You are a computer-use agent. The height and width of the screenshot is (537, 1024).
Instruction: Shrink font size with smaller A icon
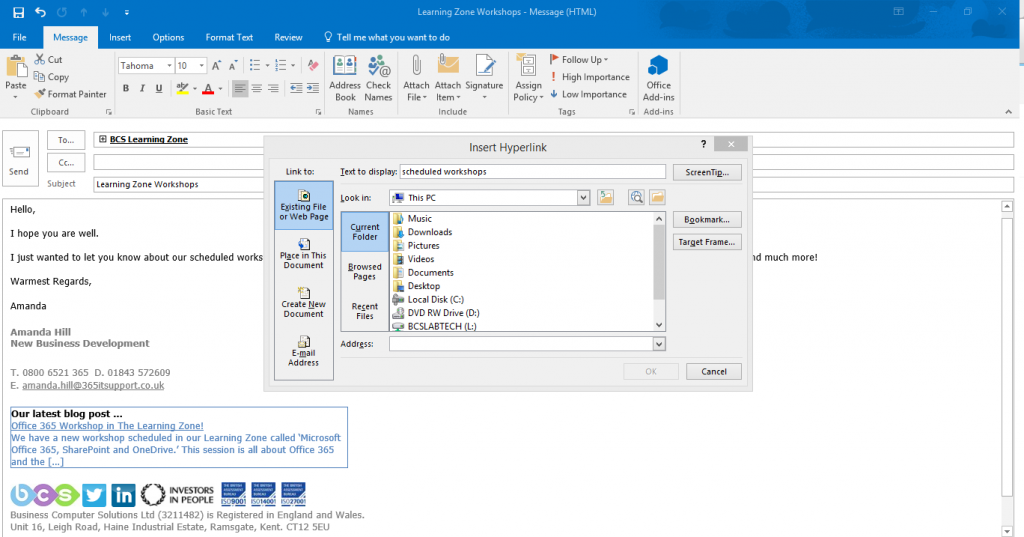coord(232,65)
